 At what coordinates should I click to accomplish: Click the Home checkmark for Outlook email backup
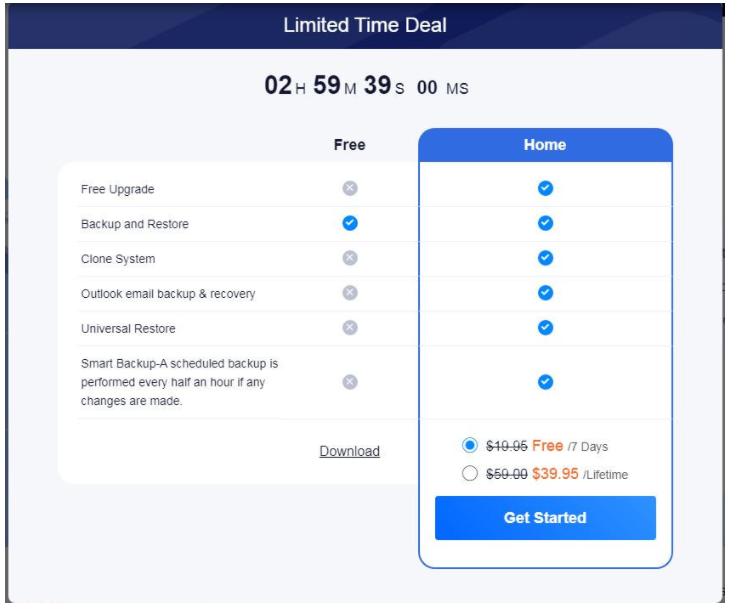coord(545,293)
